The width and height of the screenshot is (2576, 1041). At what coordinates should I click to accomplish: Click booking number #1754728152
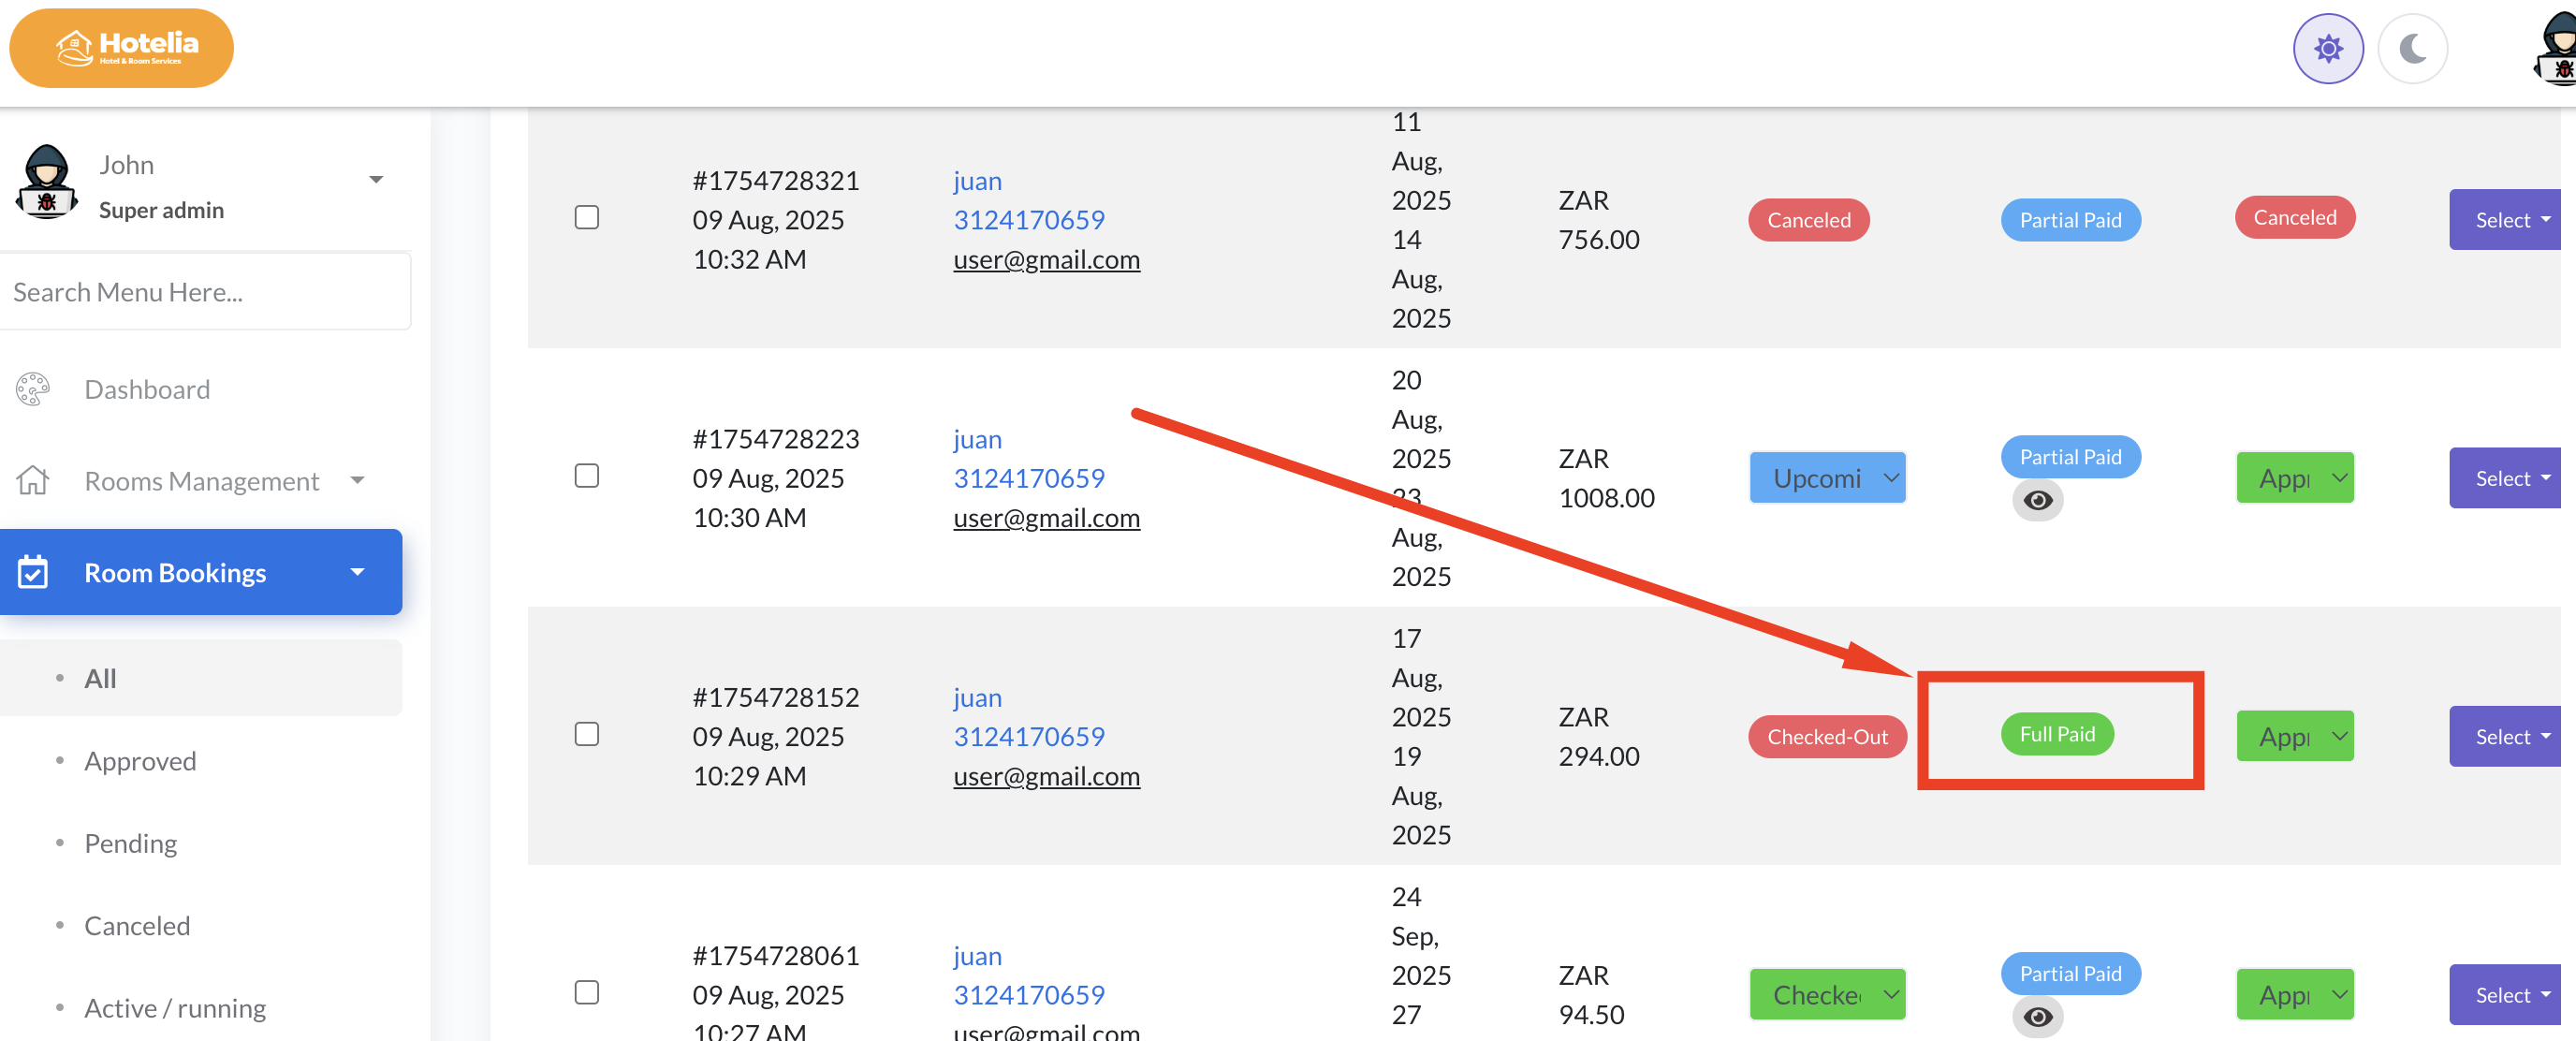[x=776, y=698]
